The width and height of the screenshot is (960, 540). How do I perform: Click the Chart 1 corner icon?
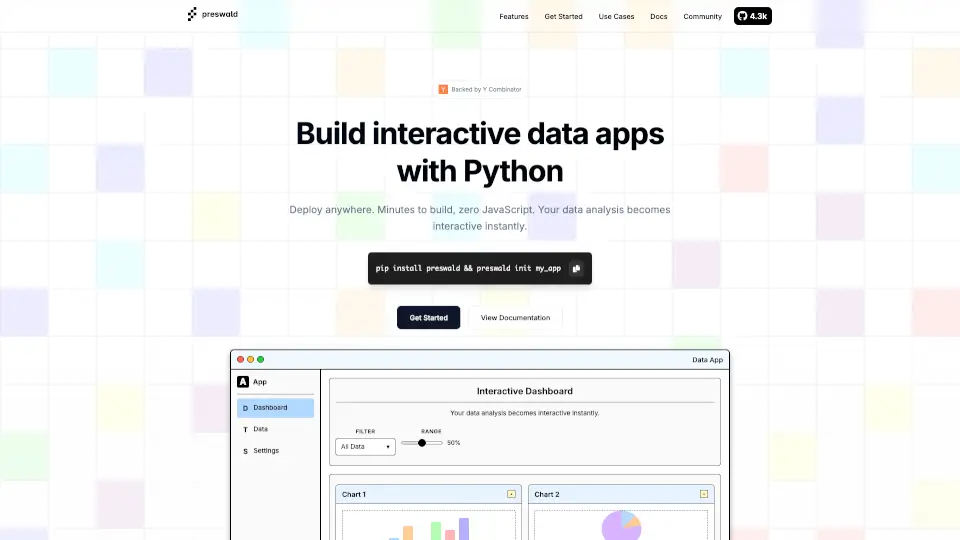pos(512,494)
